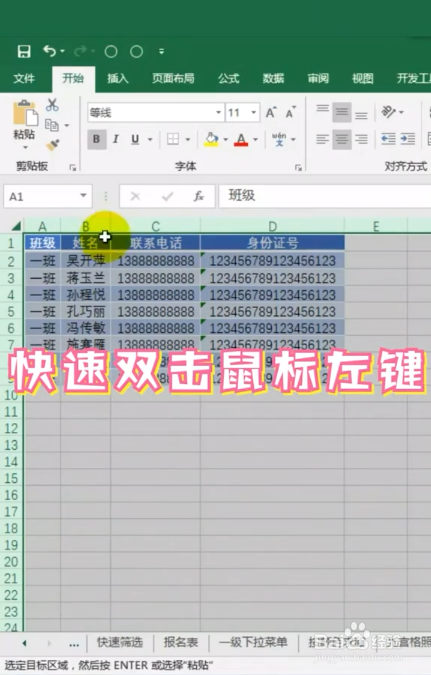Screen dimensions: 431x675
Task: Open the undo history dropdown arrow
Action: coord(63,51)
